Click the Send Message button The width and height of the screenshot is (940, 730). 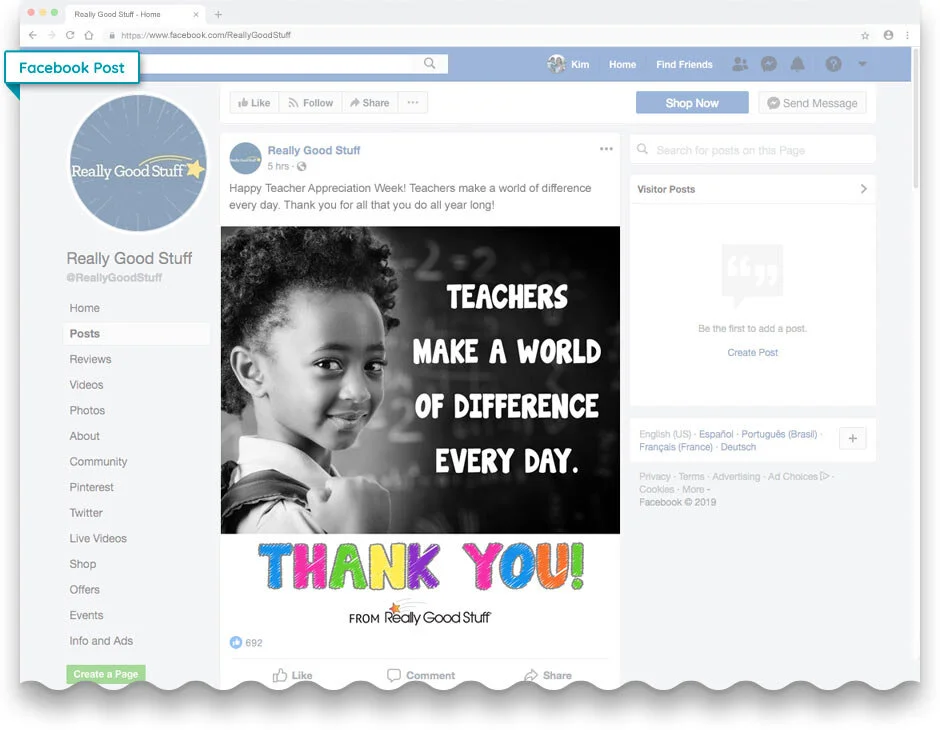(x=812, y=102)
